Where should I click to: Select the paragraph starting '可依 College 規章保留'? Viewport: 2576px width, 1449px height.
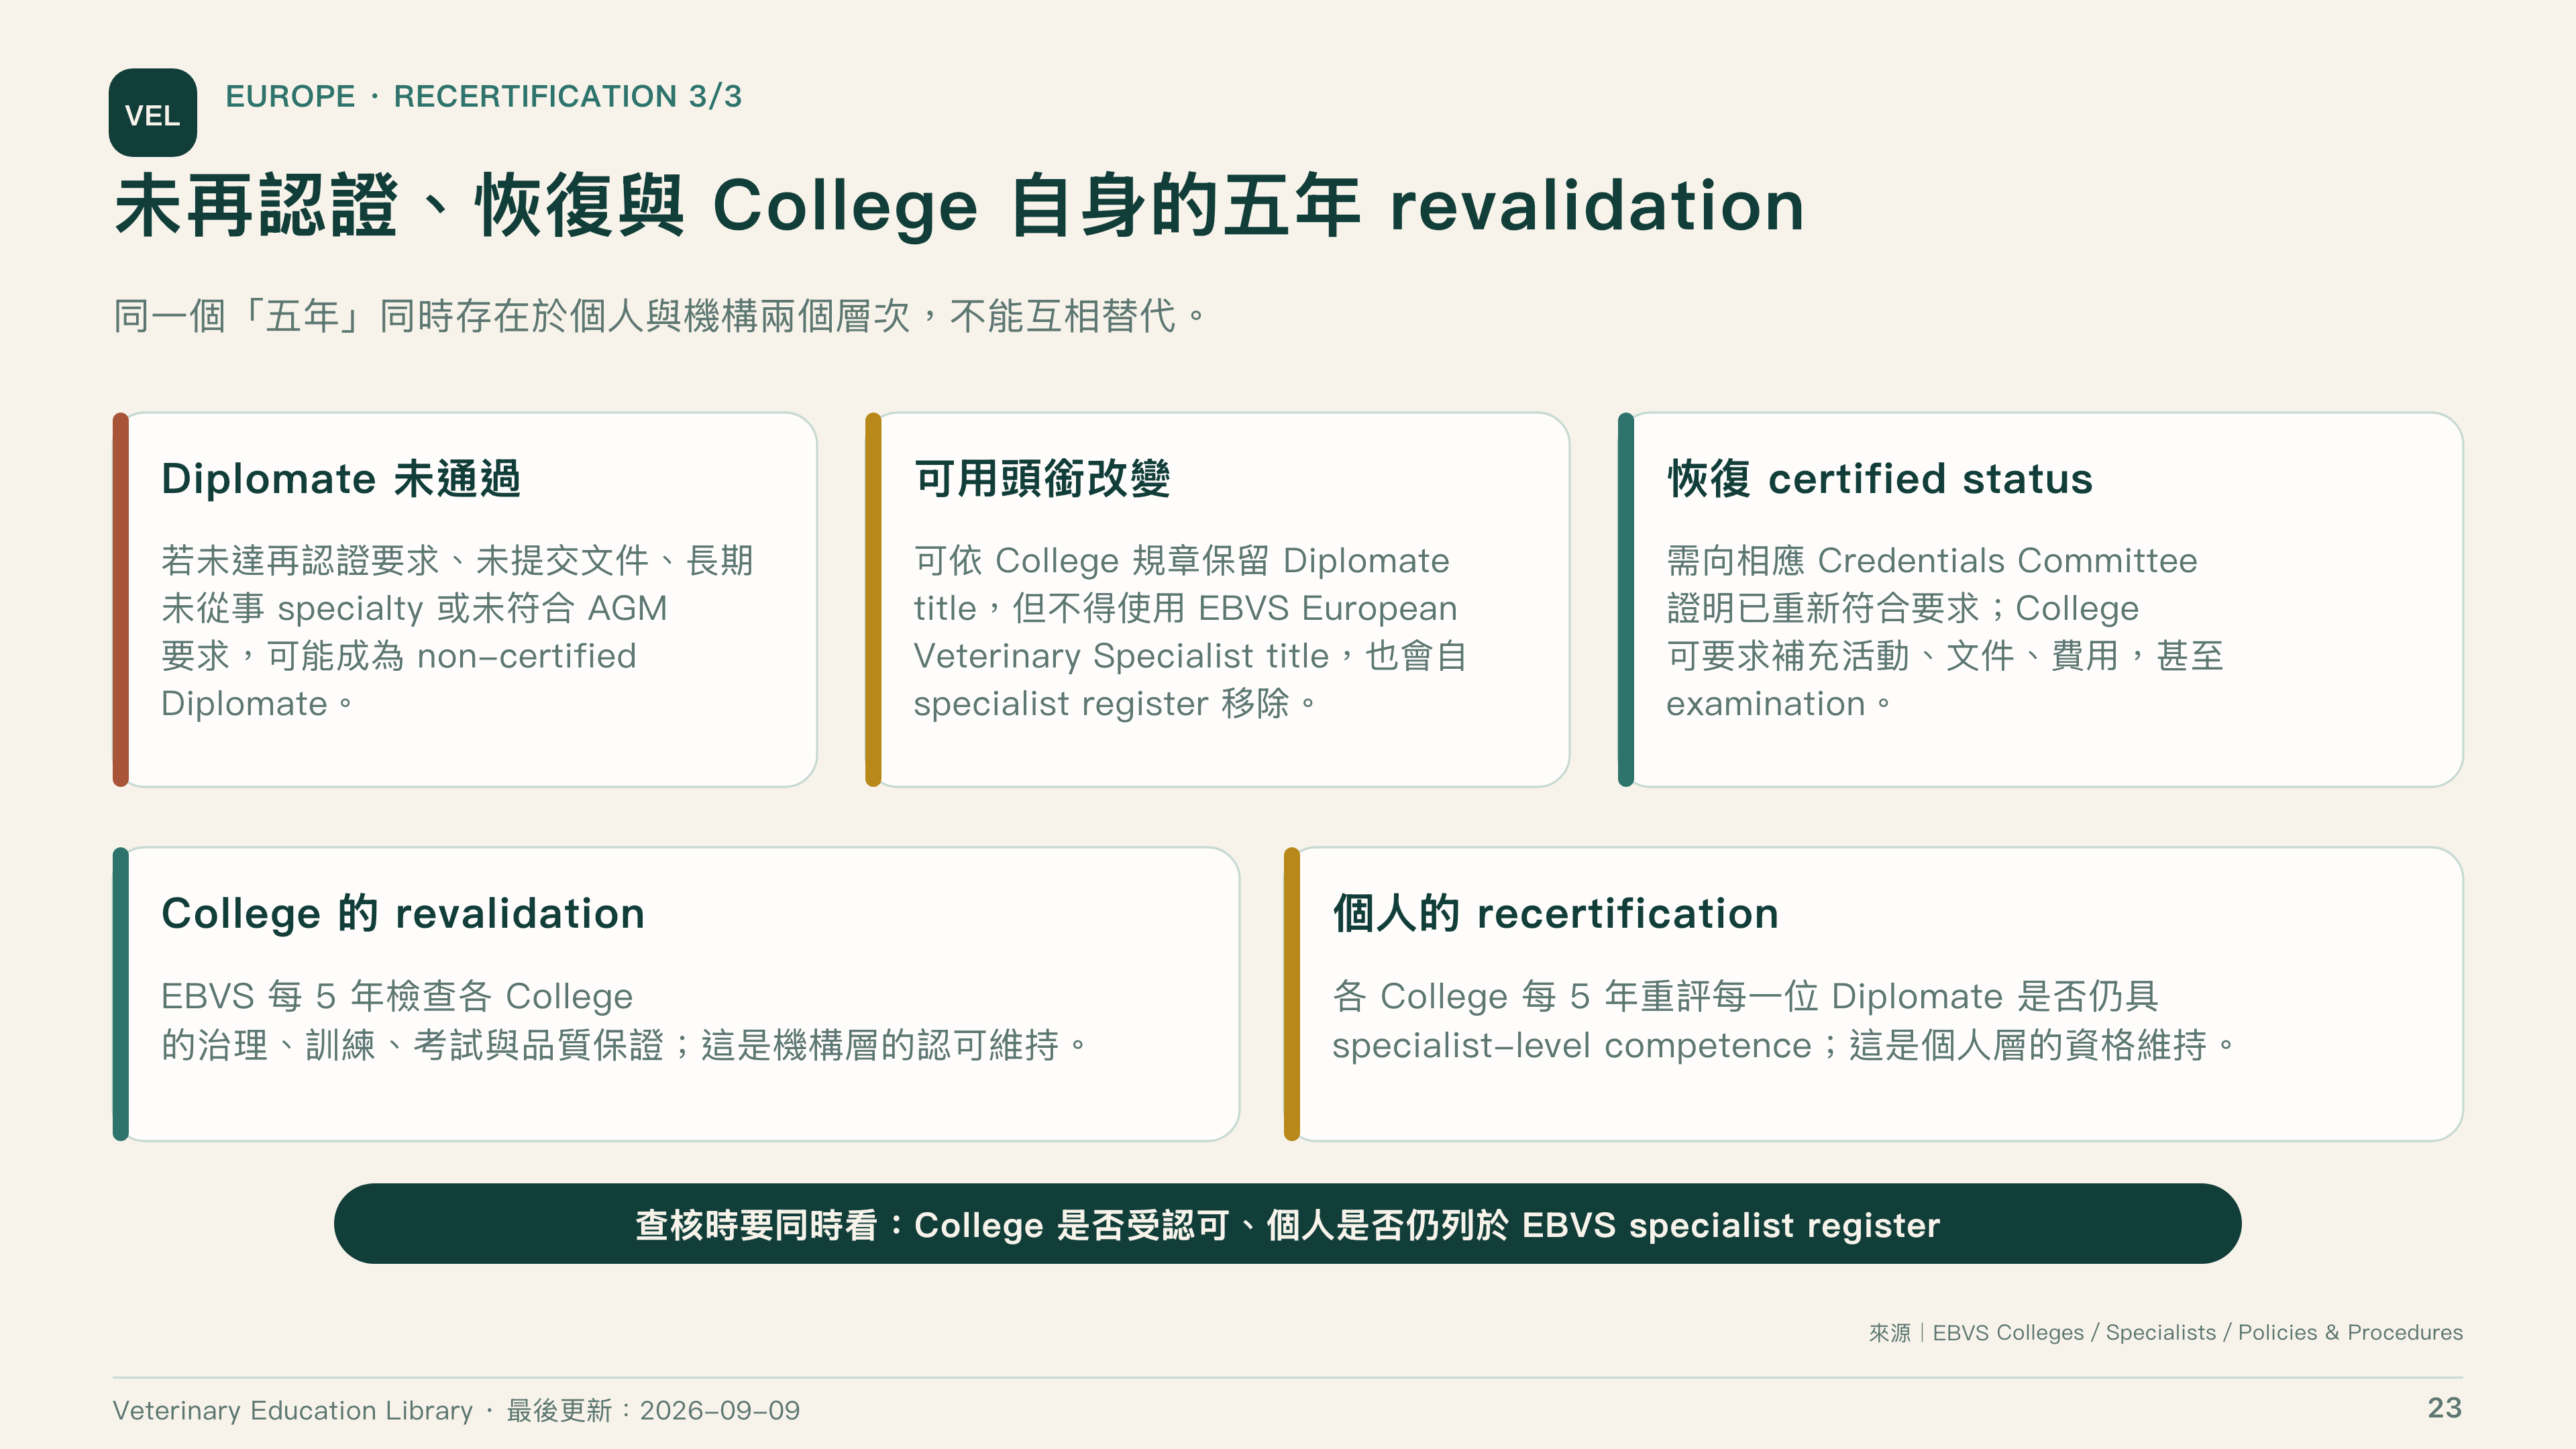1190,632
